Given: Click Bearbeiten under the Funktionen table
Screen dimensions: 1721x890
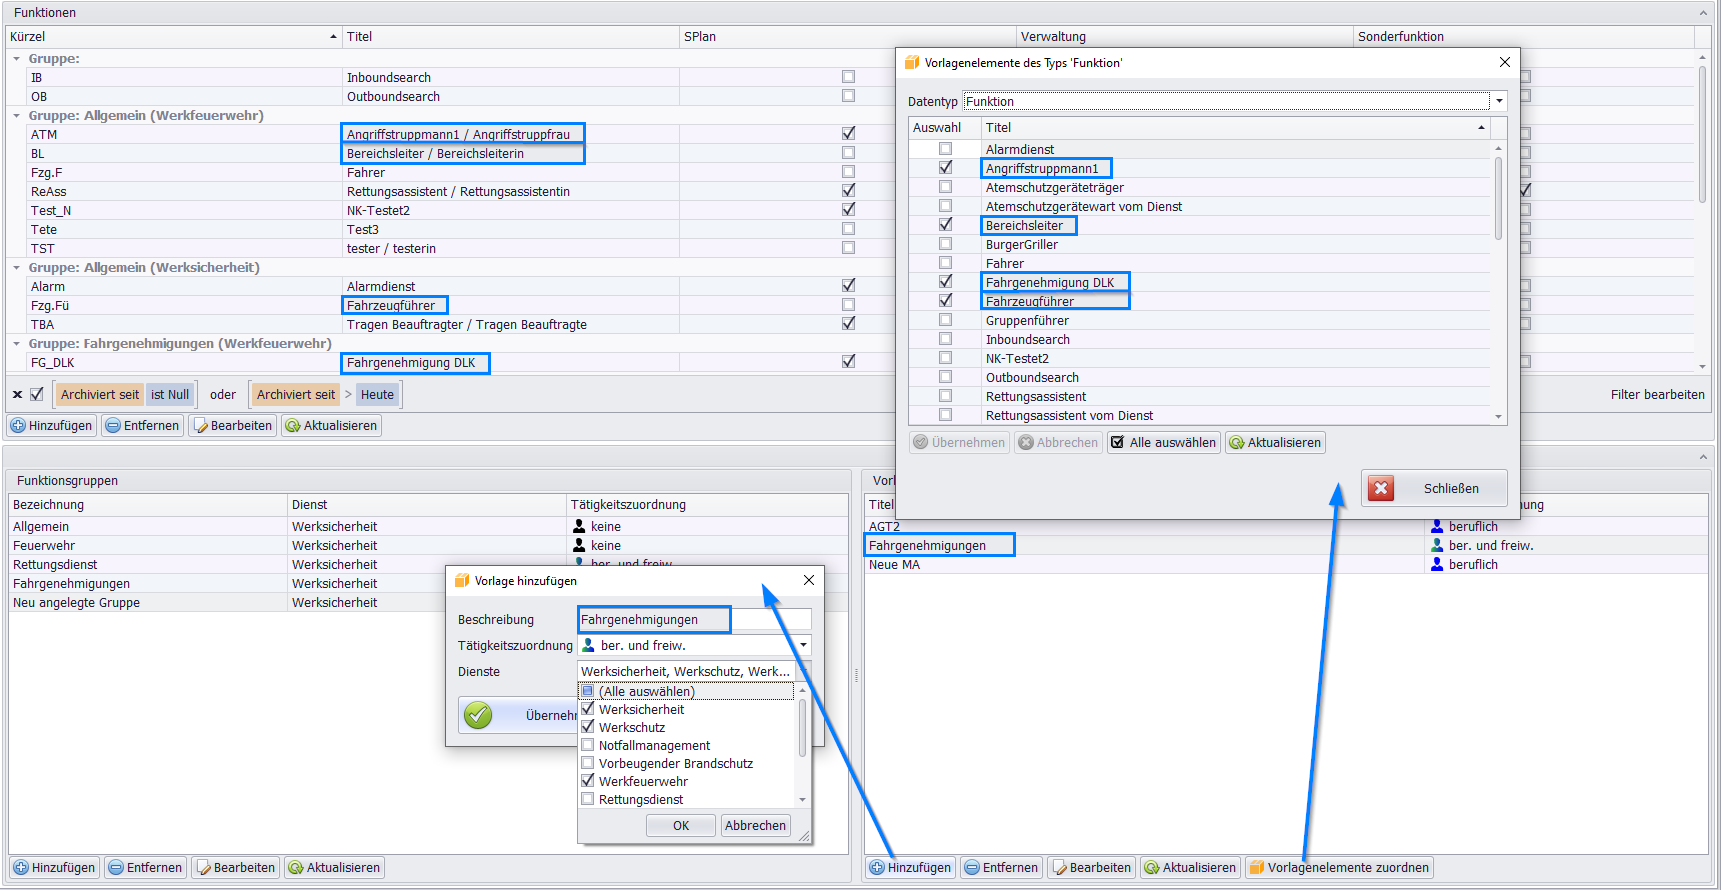Looking at the screenshot, I should [x=232, y=426].
